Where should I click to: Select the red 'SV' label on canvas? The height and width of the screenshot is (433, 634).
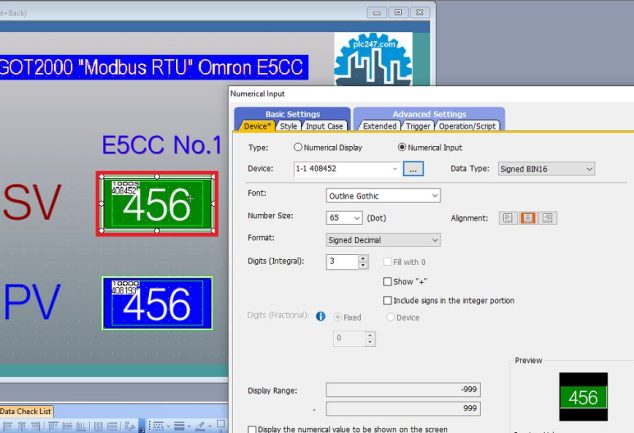point(32,203)
